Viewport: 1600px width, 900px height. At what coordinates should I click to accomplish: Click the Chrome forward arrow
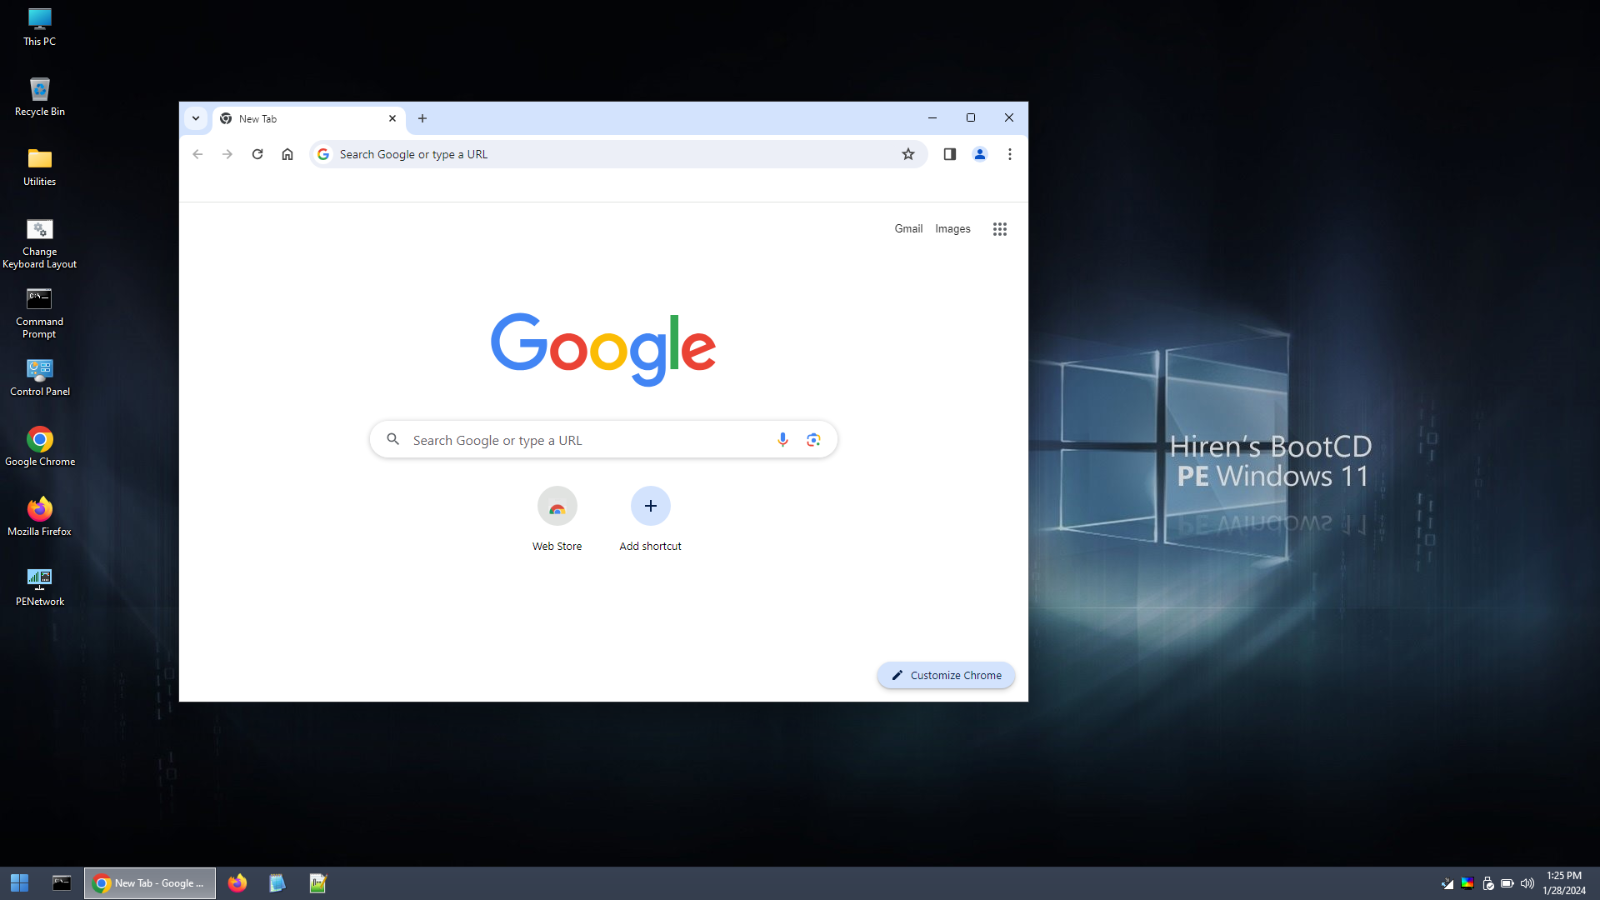[227, 154]
